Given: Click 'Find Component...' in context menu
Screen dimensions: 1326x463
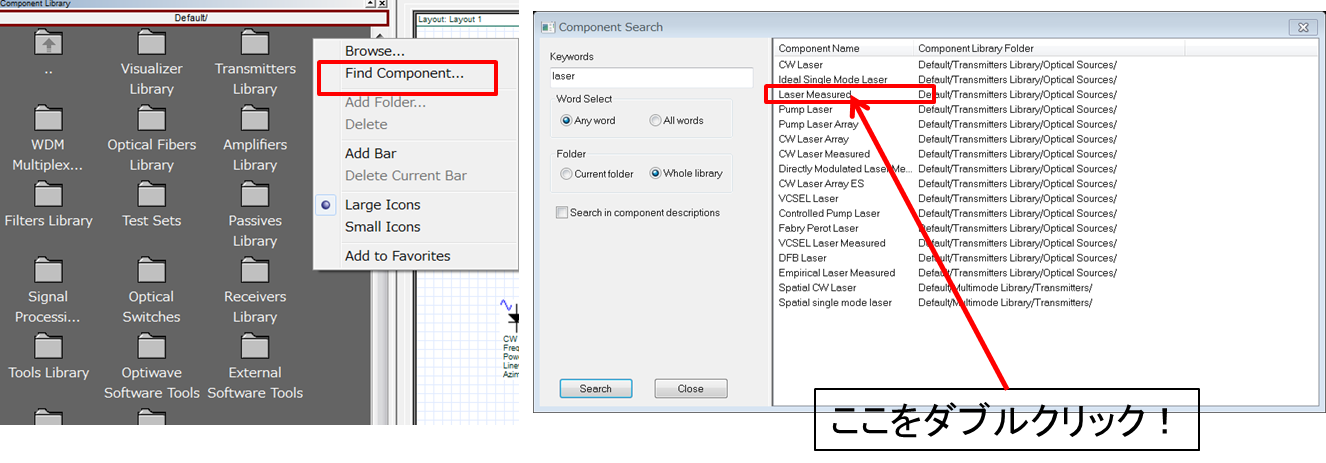Looking at the screenshot, I should (404, 73).
